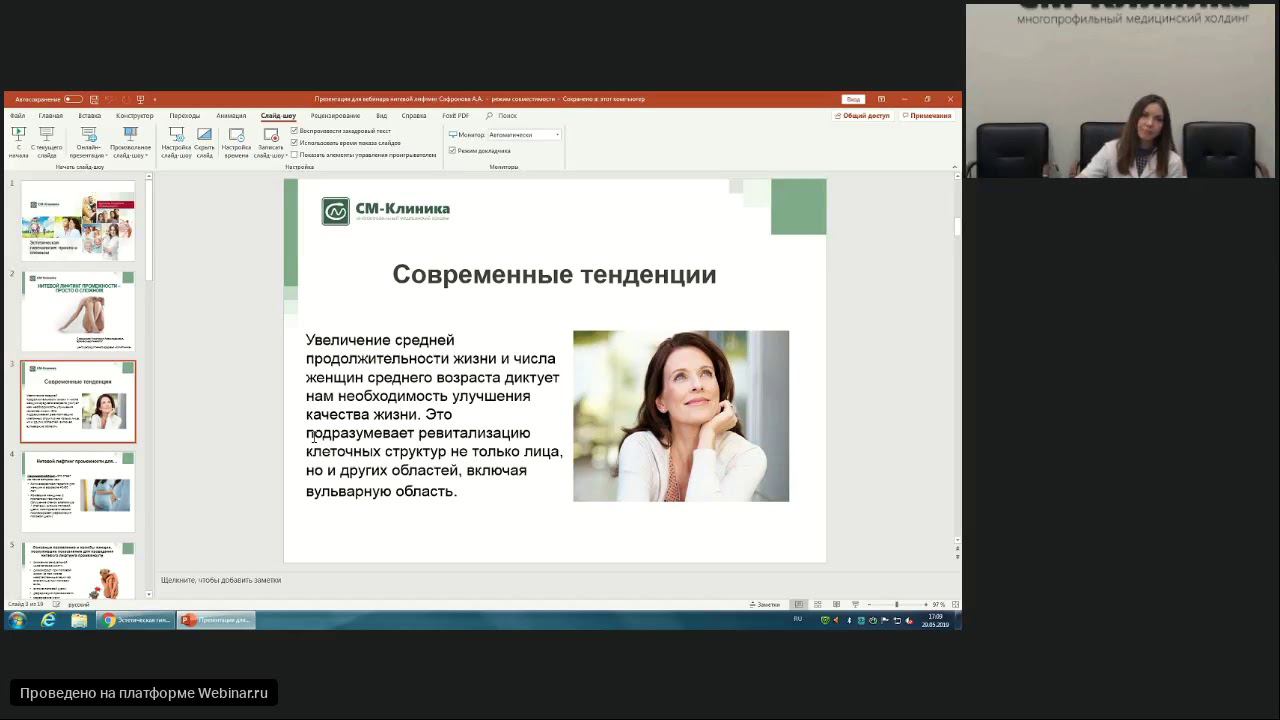Click Примечания comments button
The image size is (1280, 720).
[x=927, y=116]
